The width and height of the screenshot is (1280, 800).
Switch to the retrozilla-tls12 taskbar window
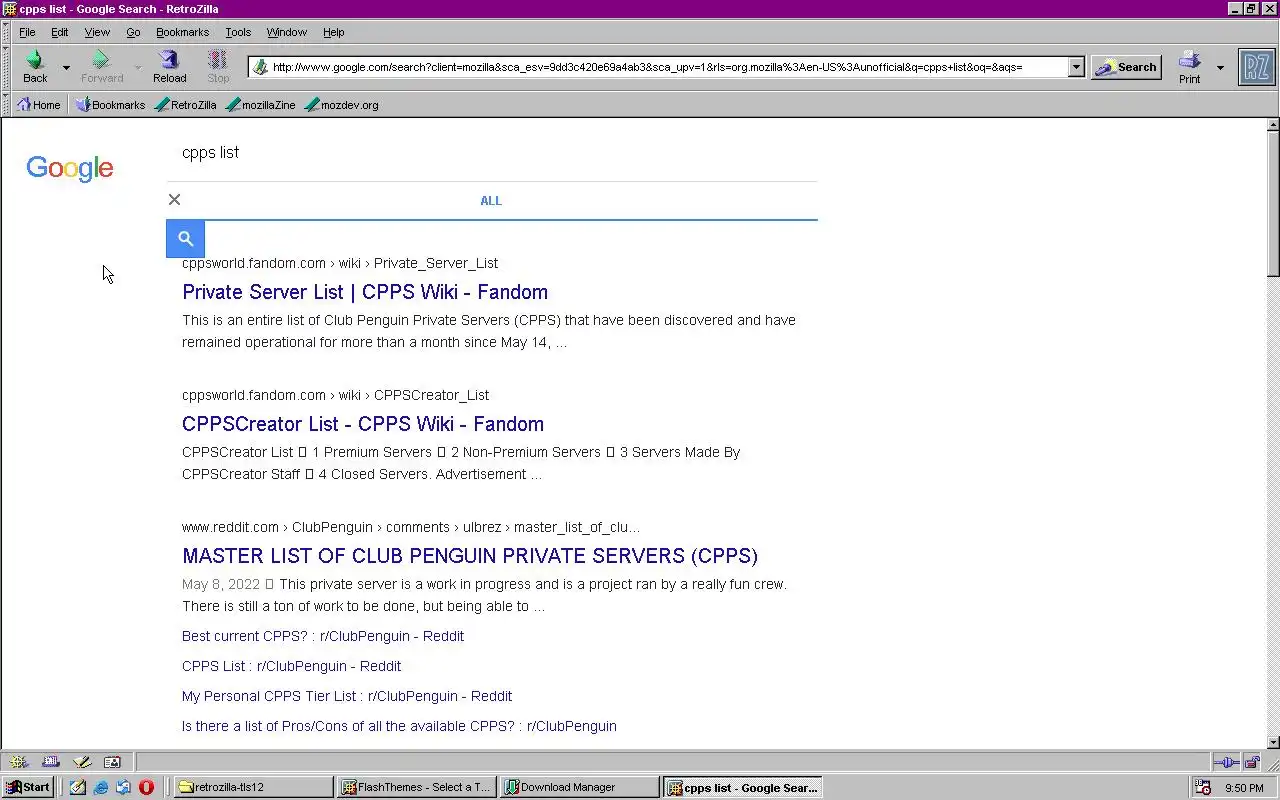pyautogui.click(x=253, y=787)
